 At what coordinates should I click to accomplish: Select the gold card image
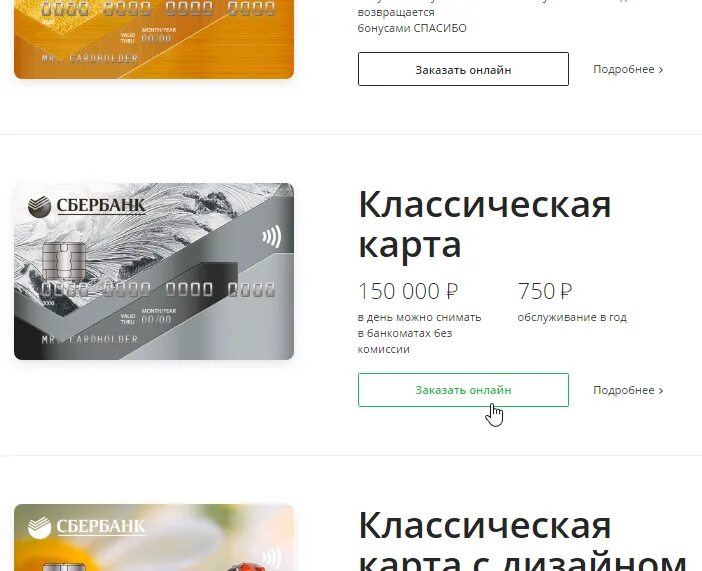[154, 39]
